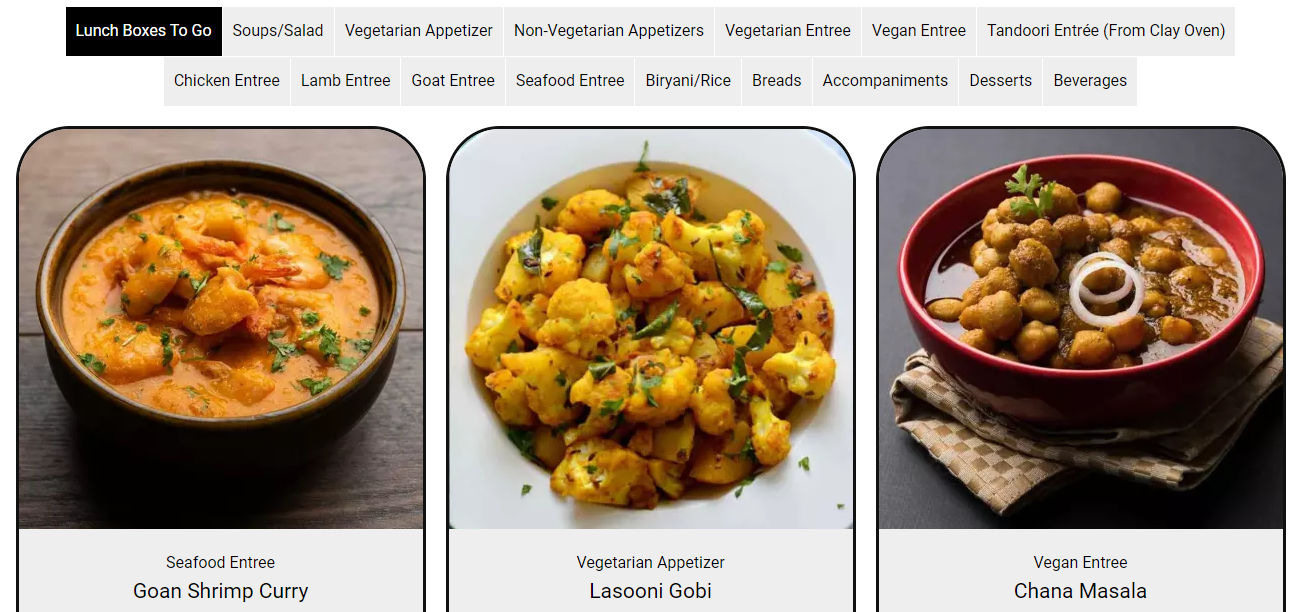This screenshot has height=612, width=1294.
Task: Select the Chana Masala dish photo
Action: (x=1081, y=329)
